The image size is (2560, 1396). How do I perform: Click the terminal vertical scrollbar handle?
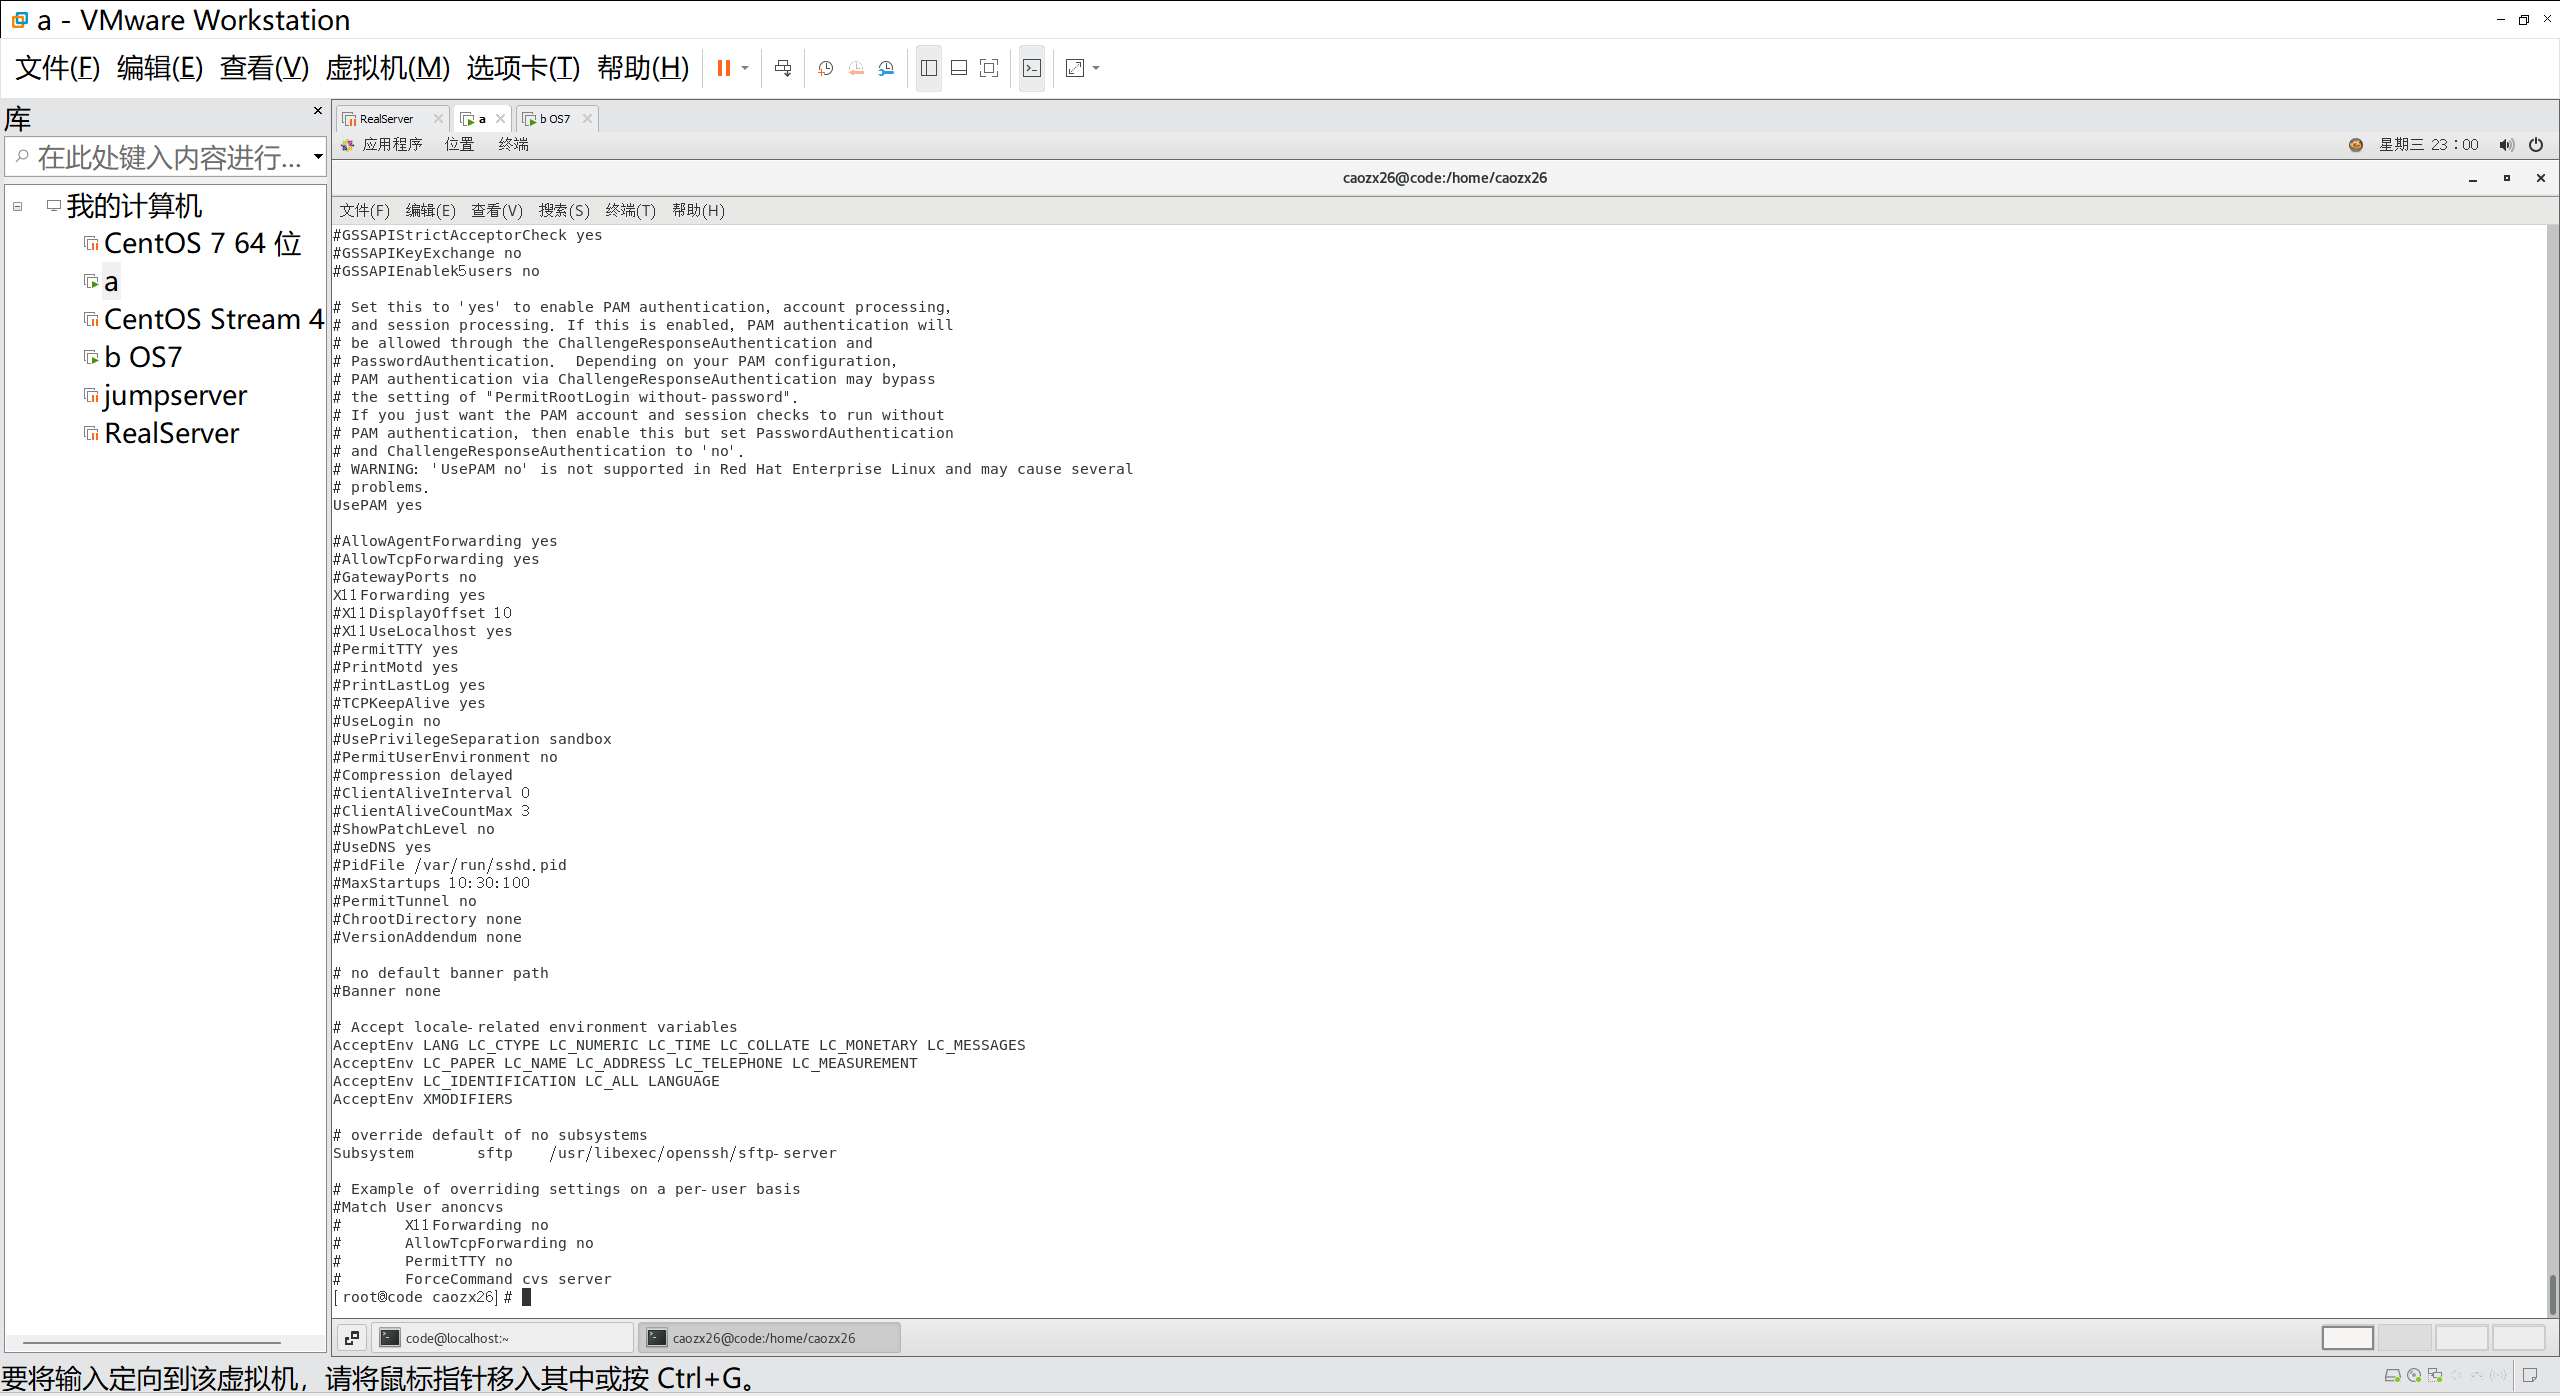tap(2551, 1293)
